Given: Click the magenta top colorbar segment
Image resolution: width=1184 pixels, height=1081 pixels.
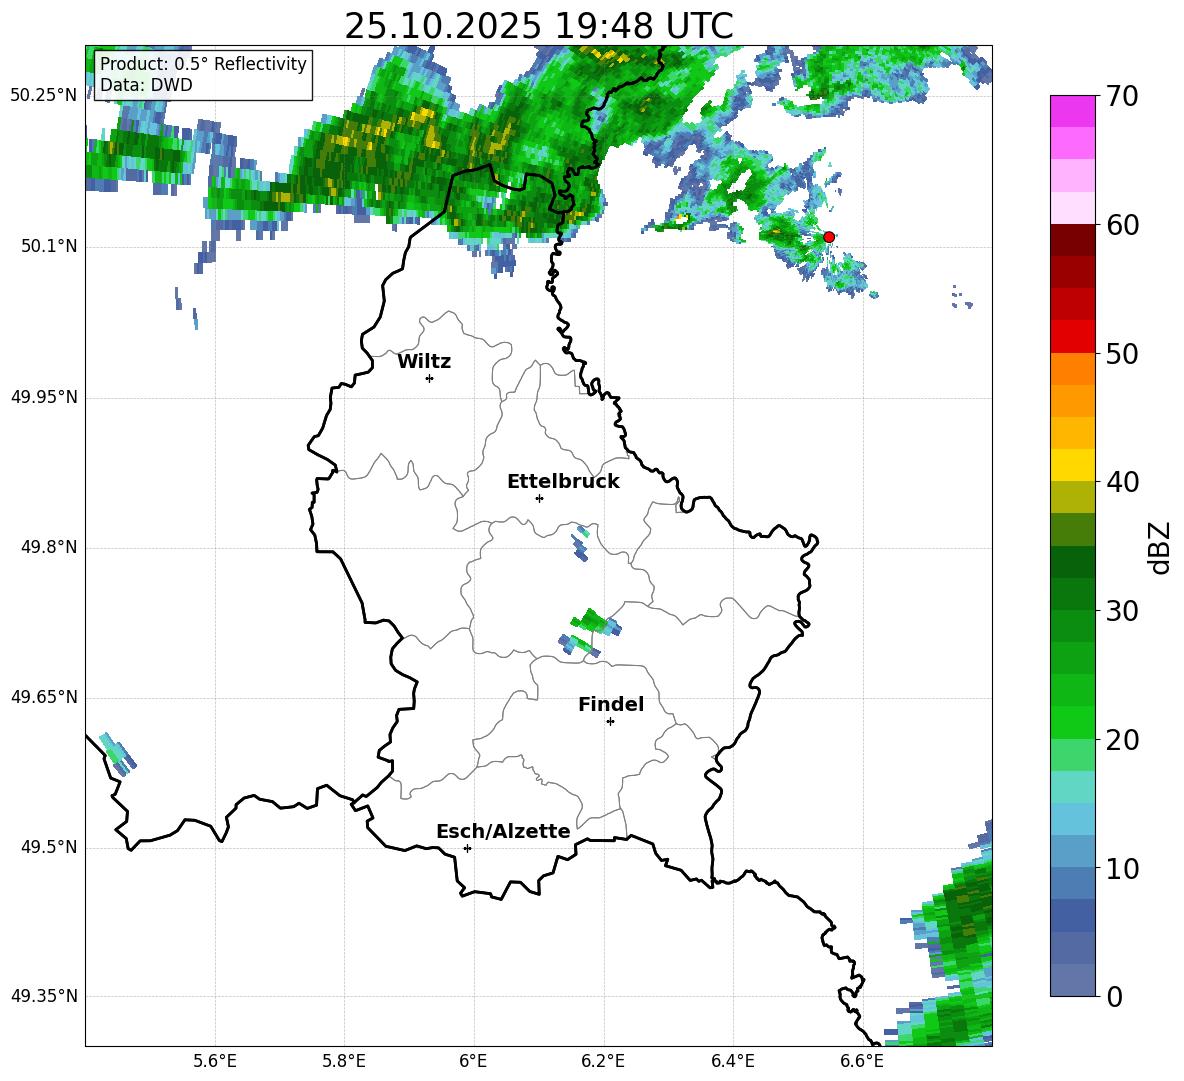Looking at the screenshot, I should (1072, 112).
